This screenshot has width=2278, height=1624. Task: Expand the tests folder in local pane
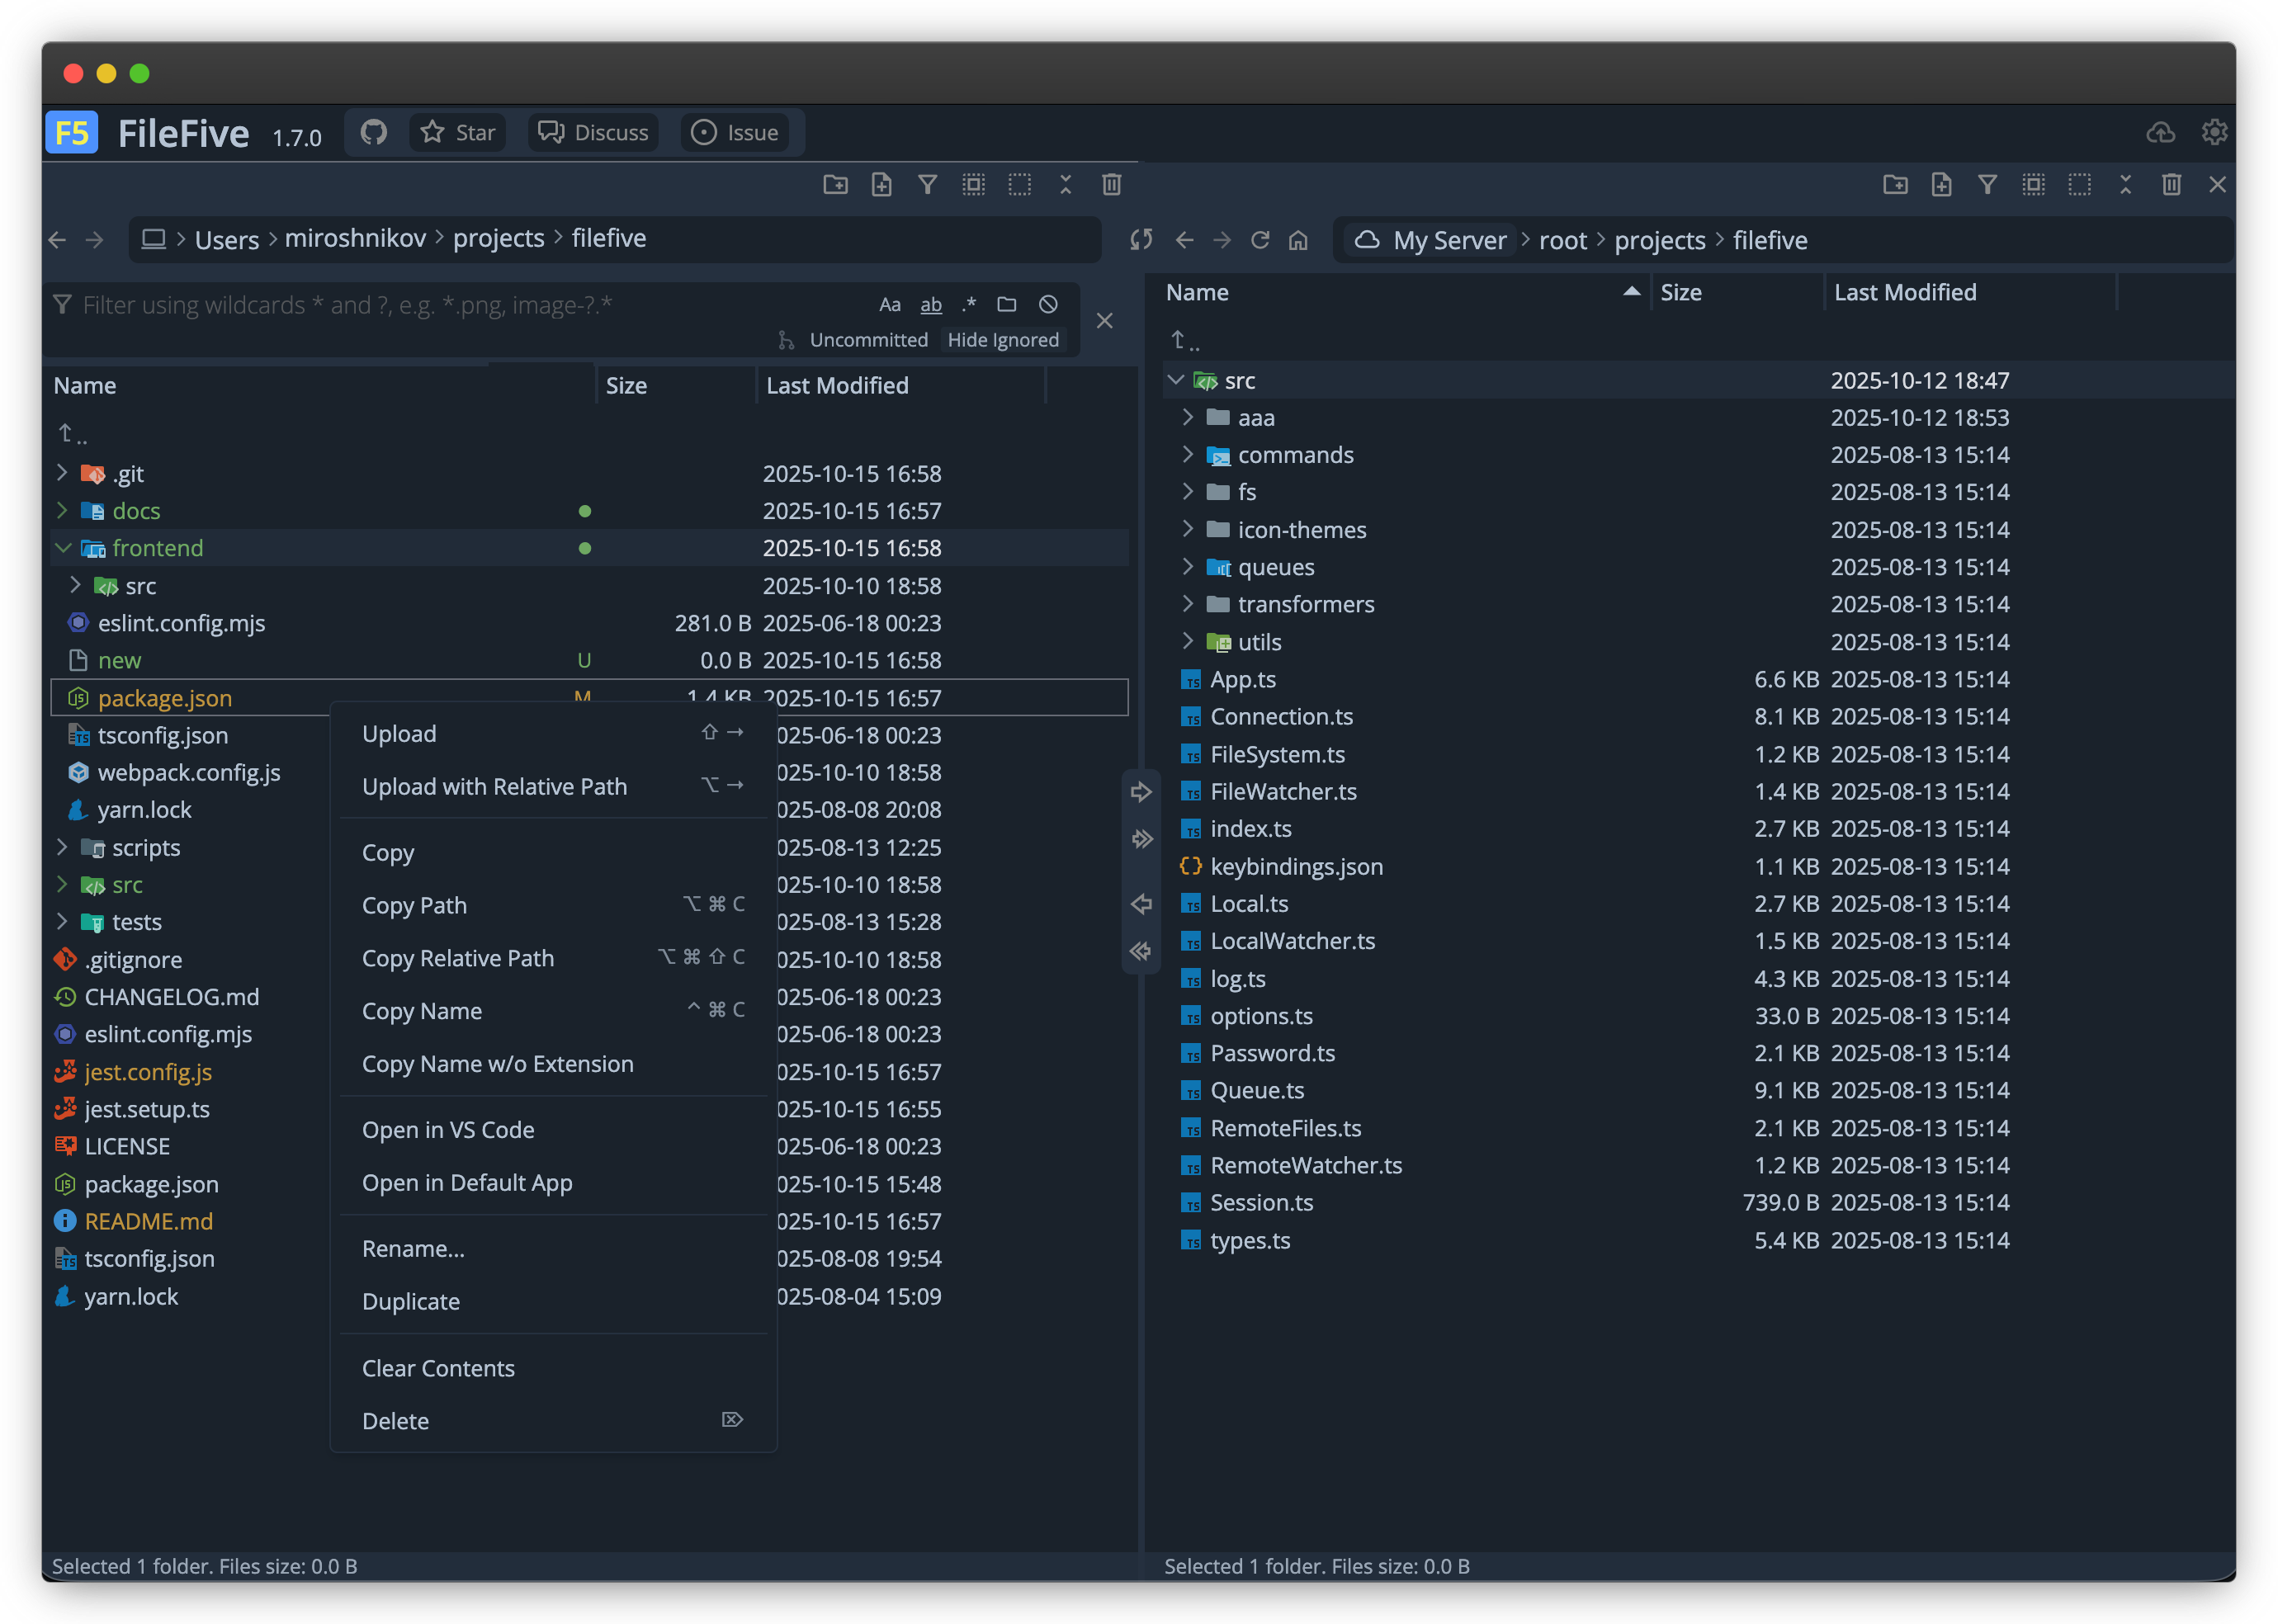click(62, 922)
